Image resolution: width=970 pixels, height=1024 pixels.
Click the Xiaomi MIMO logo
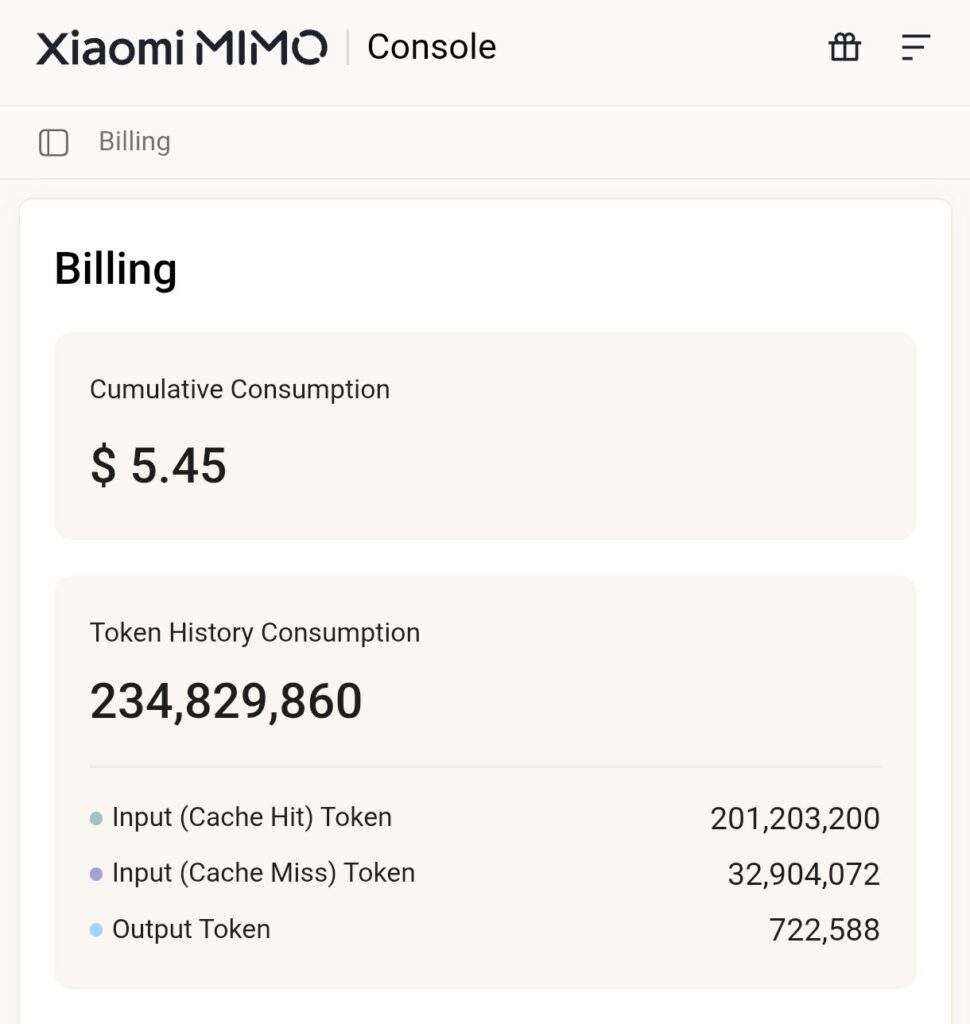tap(182, 48)
